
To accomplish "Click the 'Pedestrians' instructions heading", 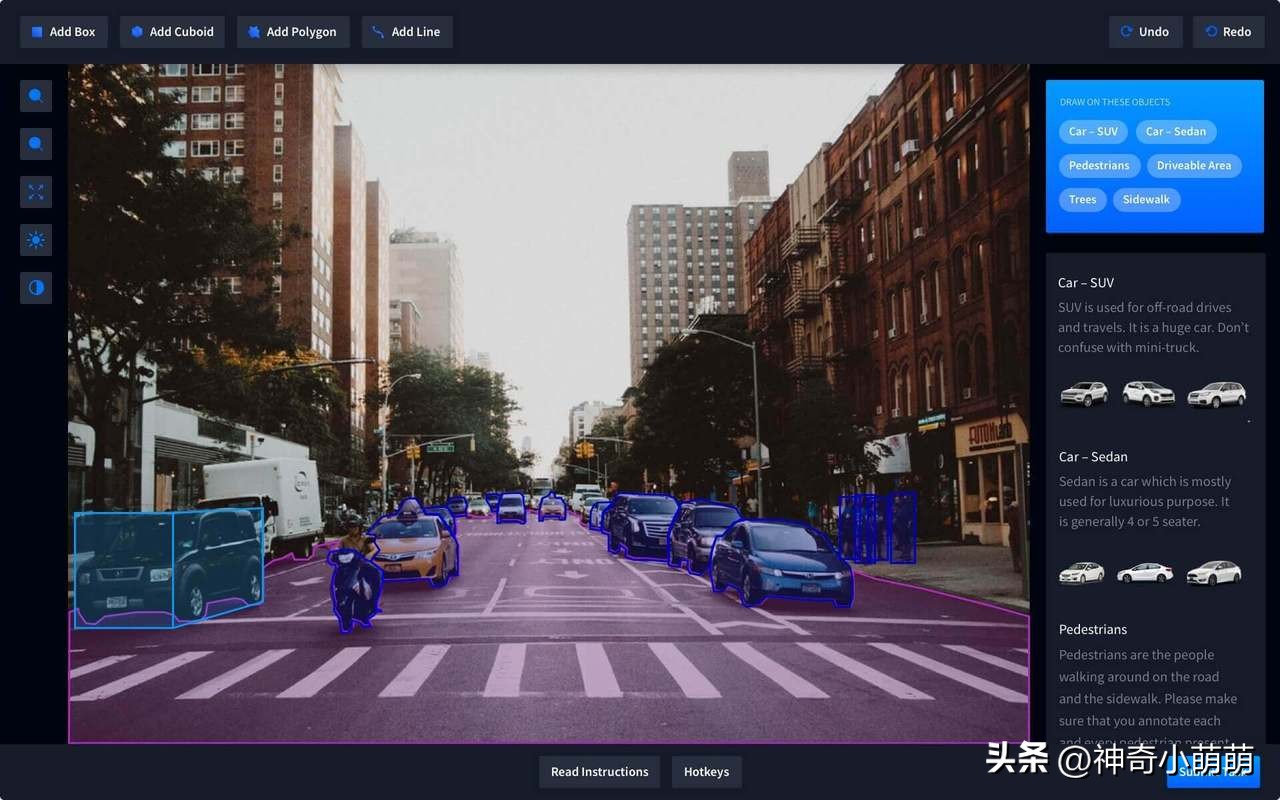I will 1093,630.
